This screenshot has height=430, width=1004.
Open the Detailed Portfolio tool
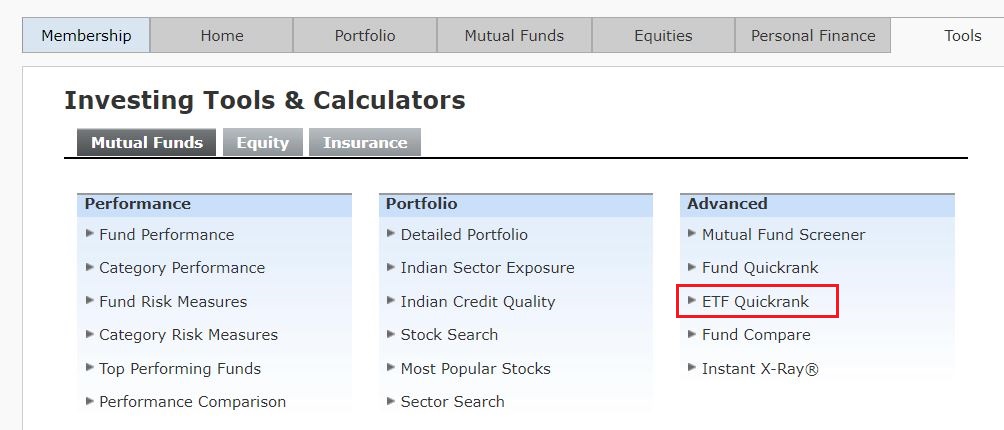click(x=464, y=235)
